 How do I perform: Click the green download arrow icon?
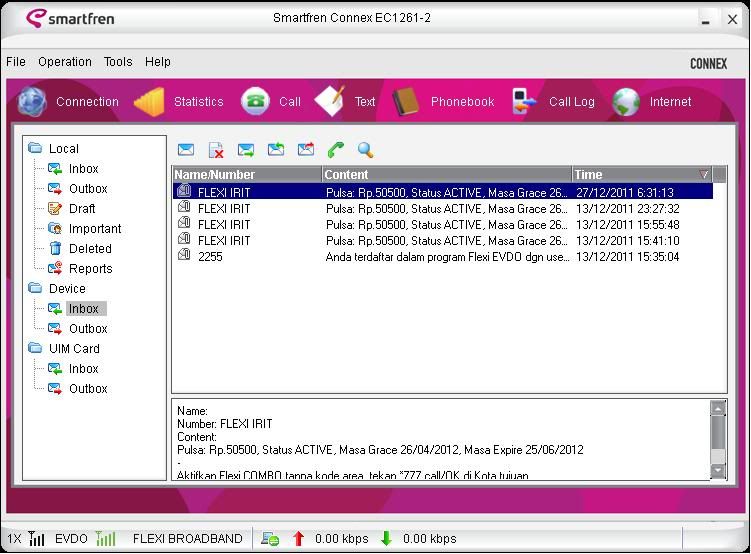(x=386, y=538)
